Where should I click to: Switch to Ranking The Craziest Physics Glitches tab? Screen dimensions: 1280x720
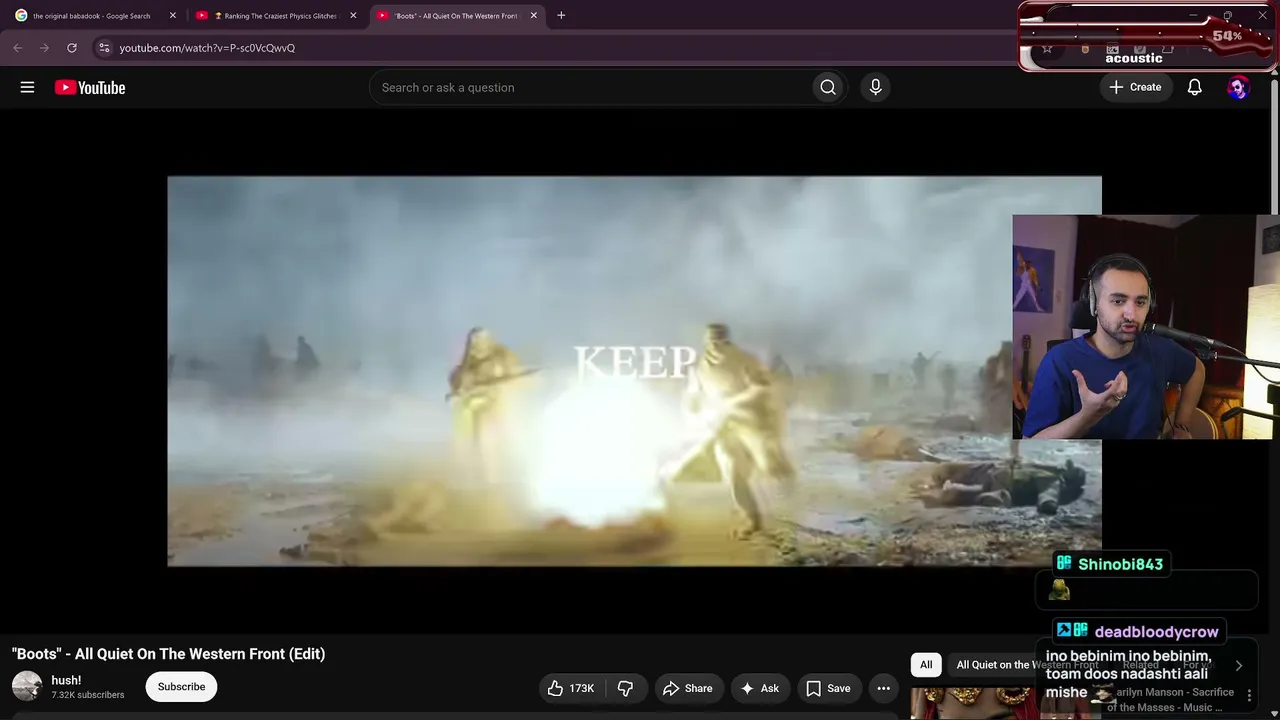coord(276,16)
